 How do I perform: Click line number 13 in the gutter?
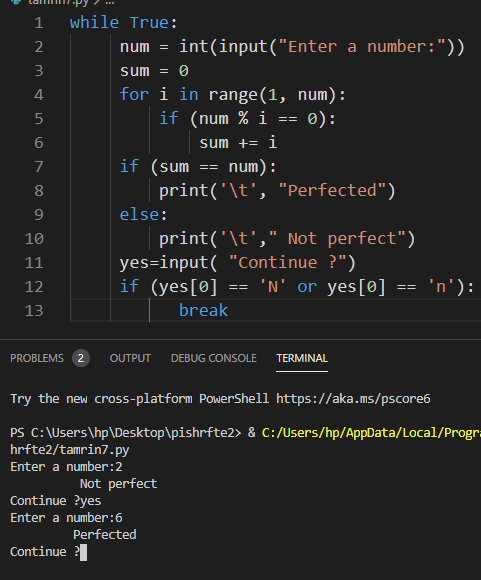coord(34,311)
